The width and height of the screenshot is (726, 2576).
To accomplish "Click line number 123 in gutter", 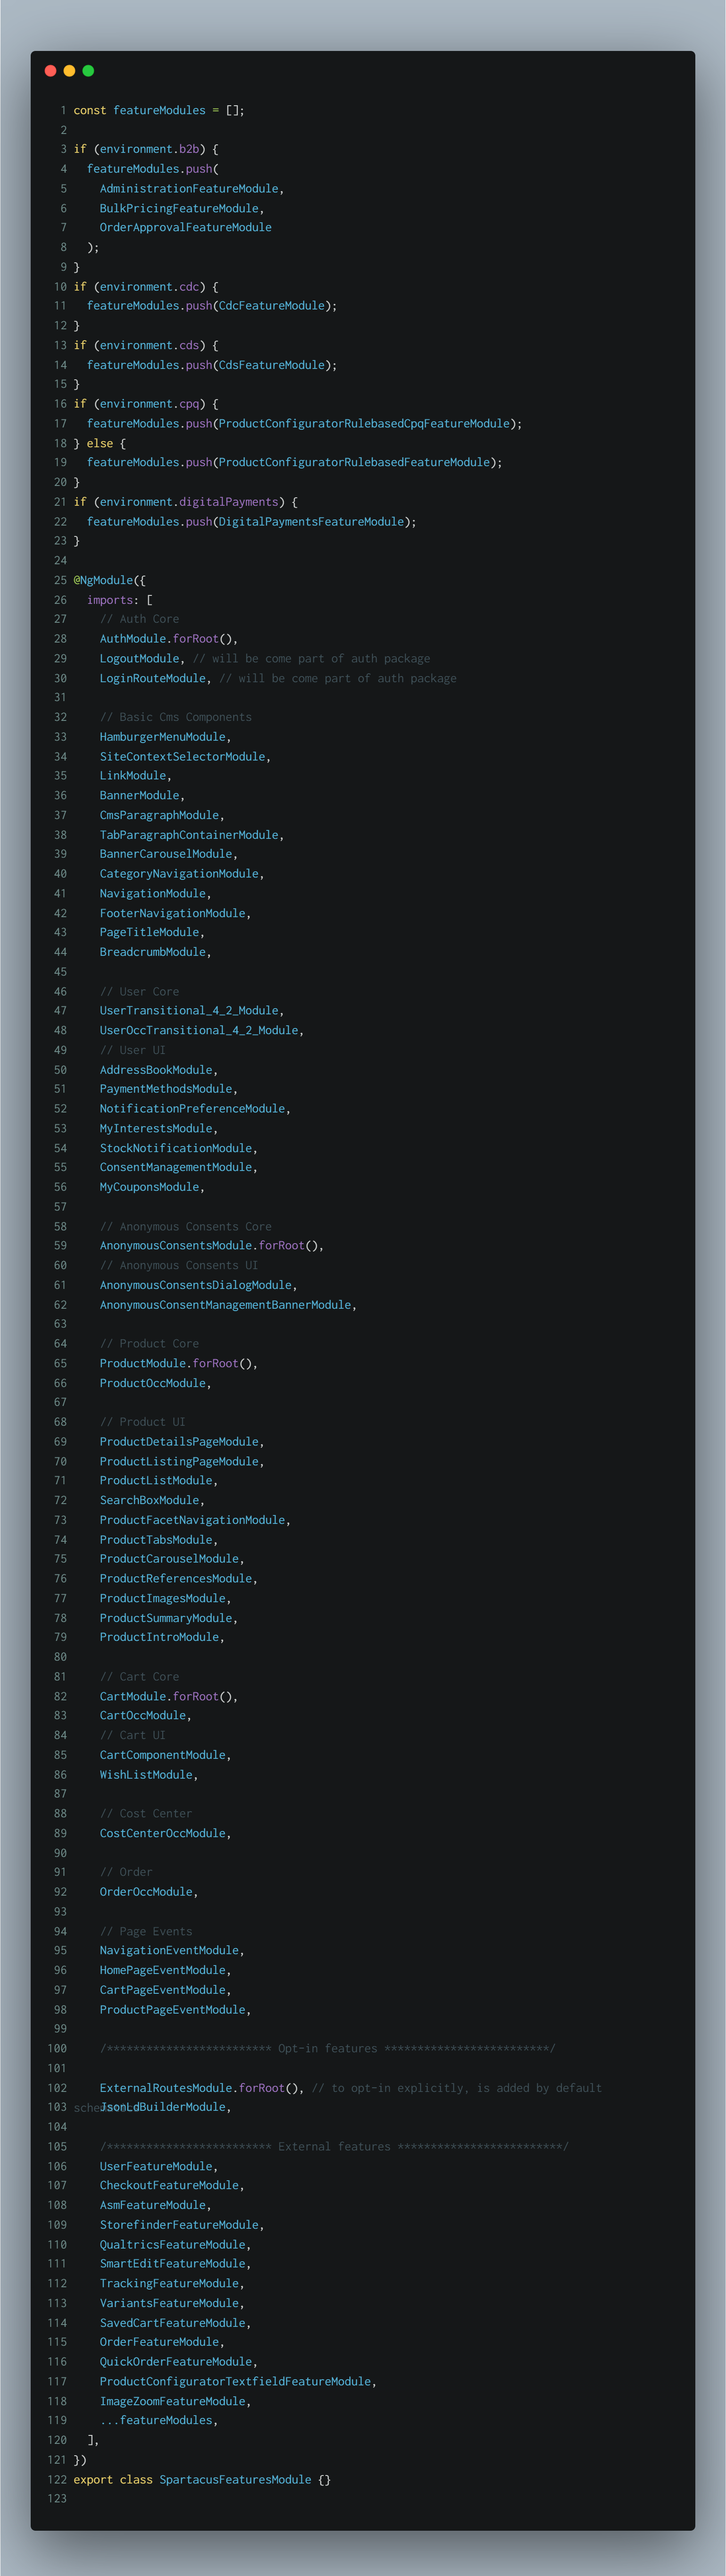I will [x=57, y=2499].
